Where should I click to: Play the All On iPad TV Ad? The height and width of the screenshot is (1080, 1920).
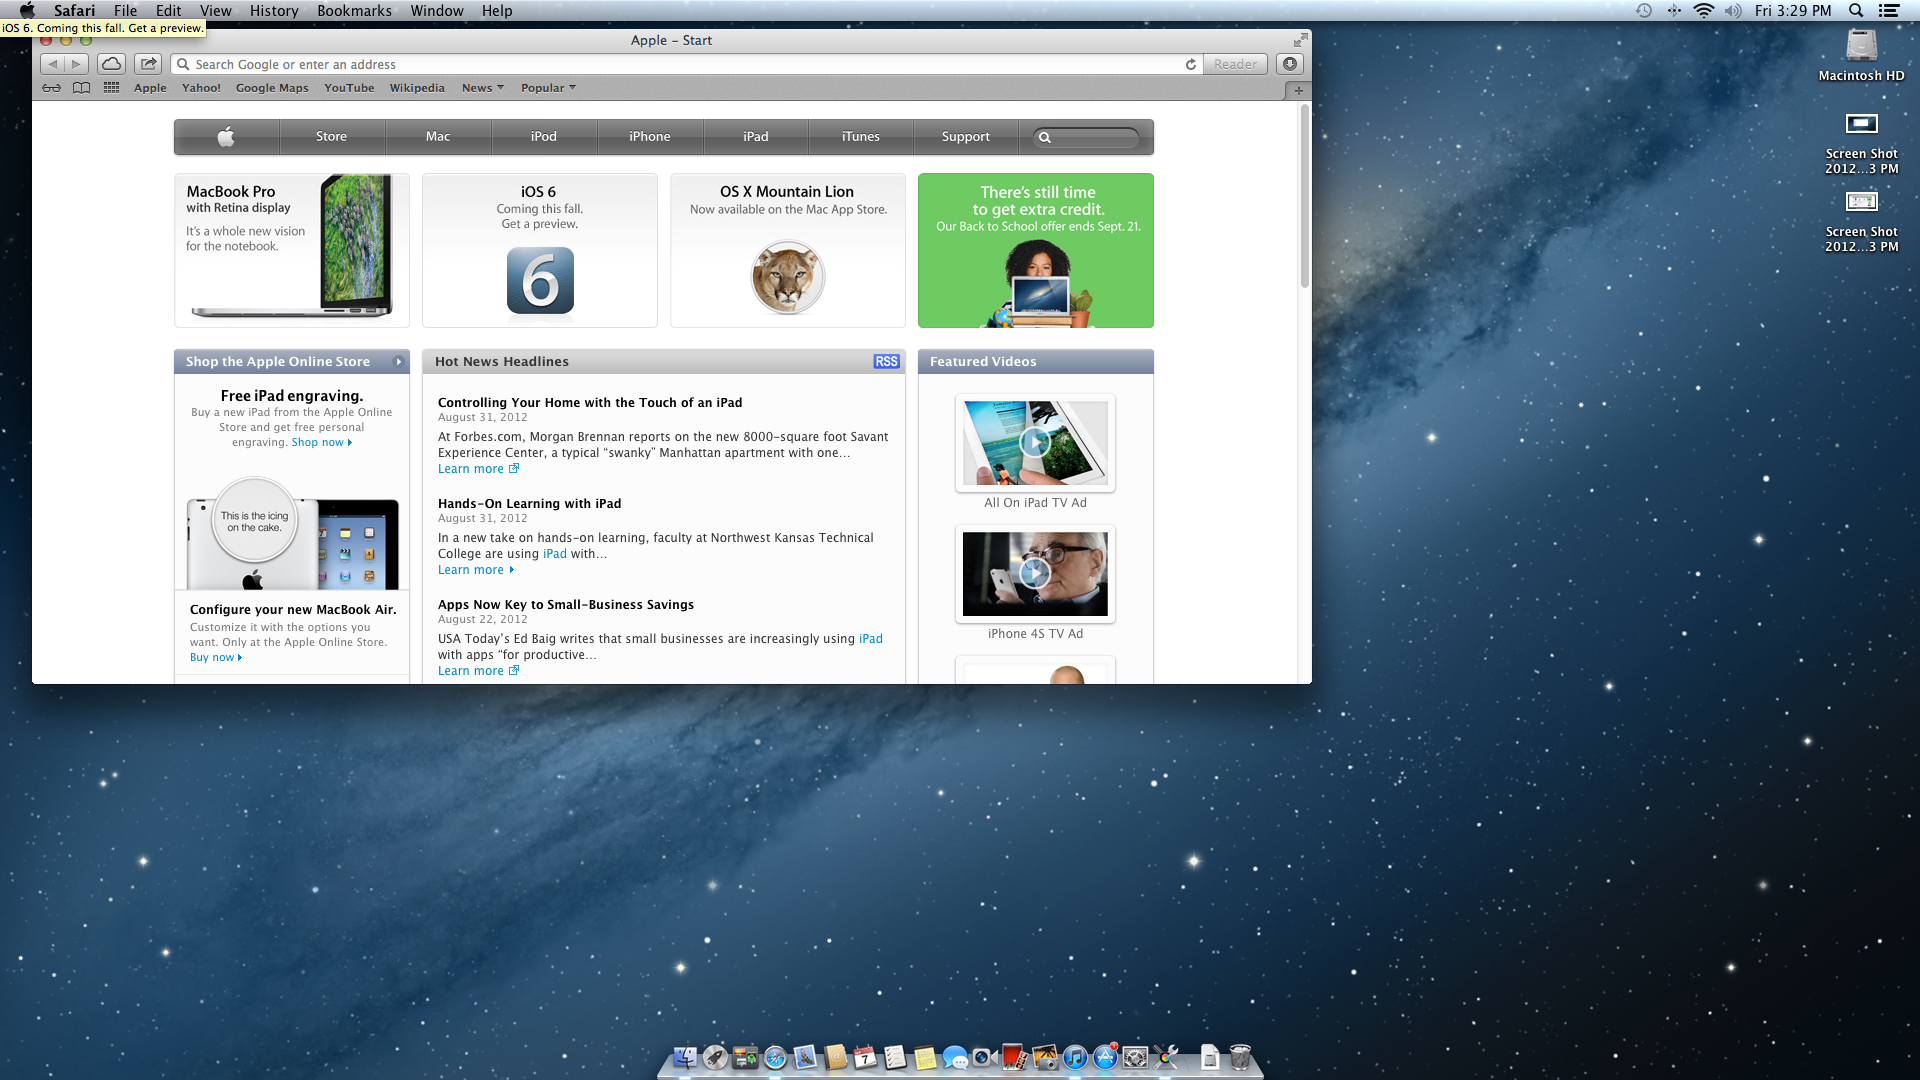pyautogui.click(x=1035, y=442)
